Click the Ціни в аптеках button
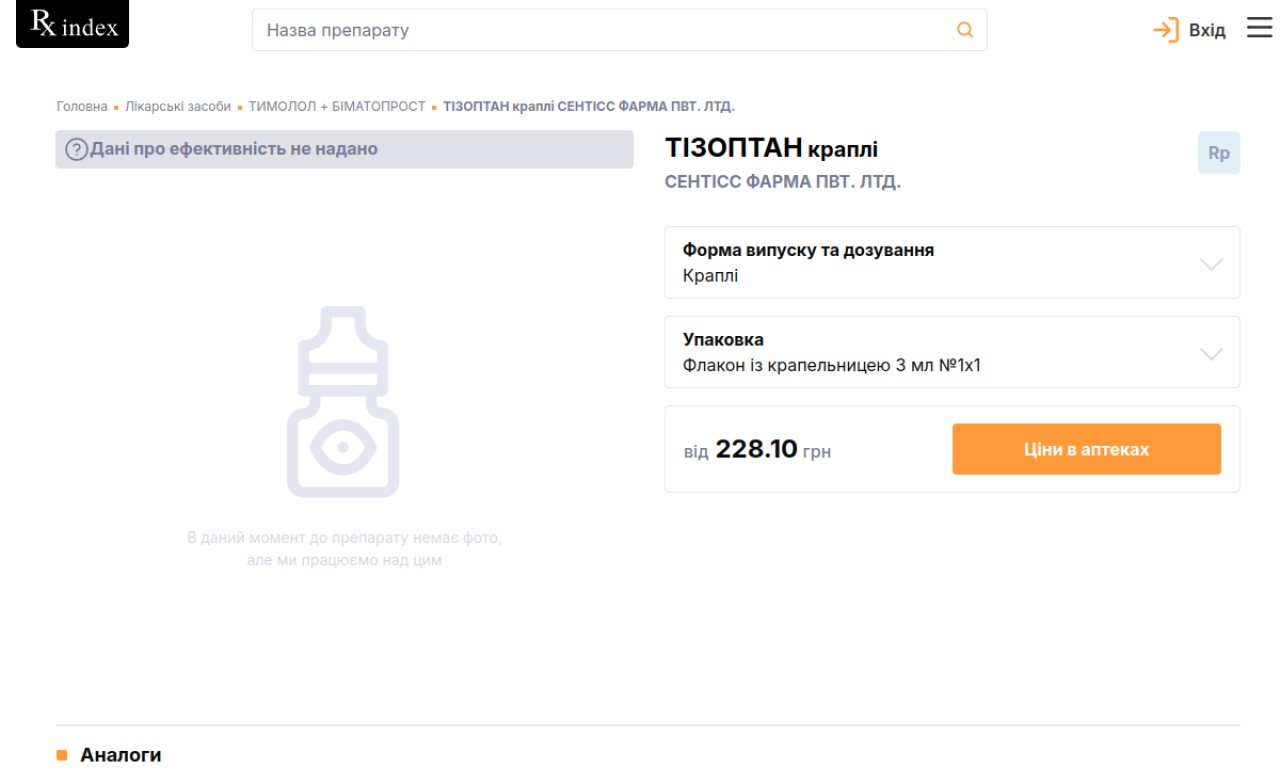1280x768 pixels. click(x=1087, y=449)
